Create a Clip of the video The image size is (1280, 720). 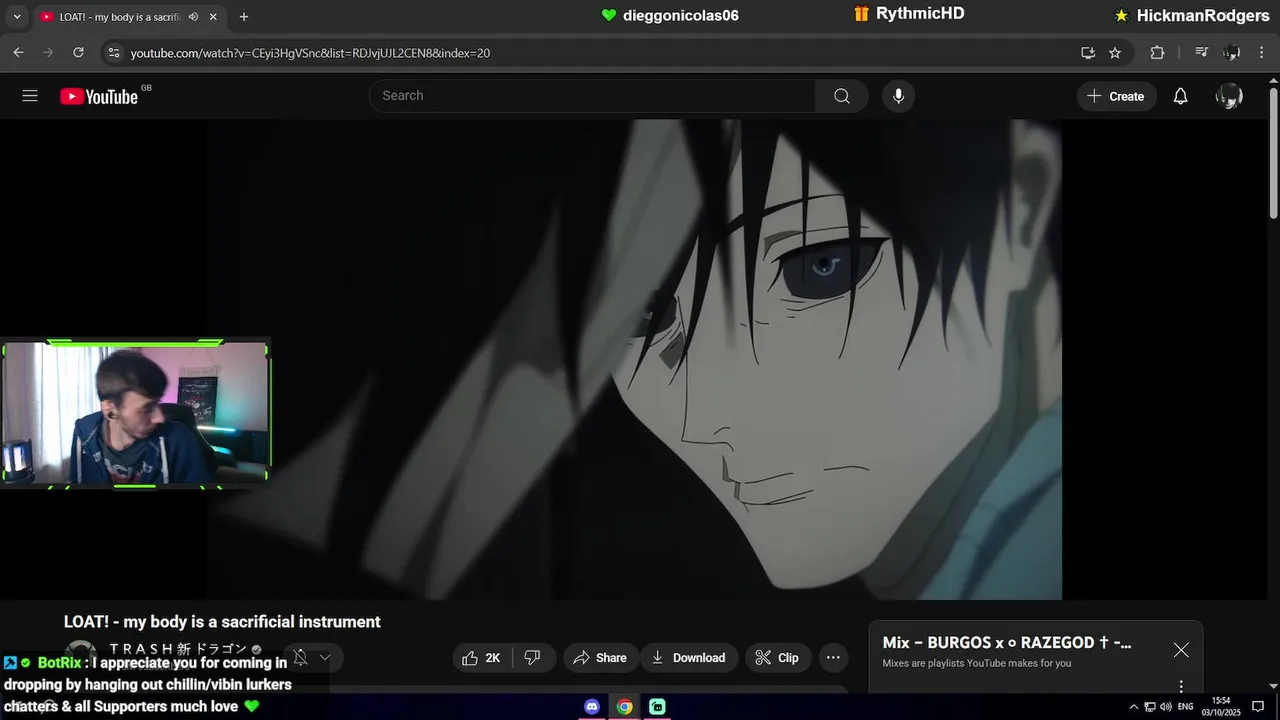(777, 658)
